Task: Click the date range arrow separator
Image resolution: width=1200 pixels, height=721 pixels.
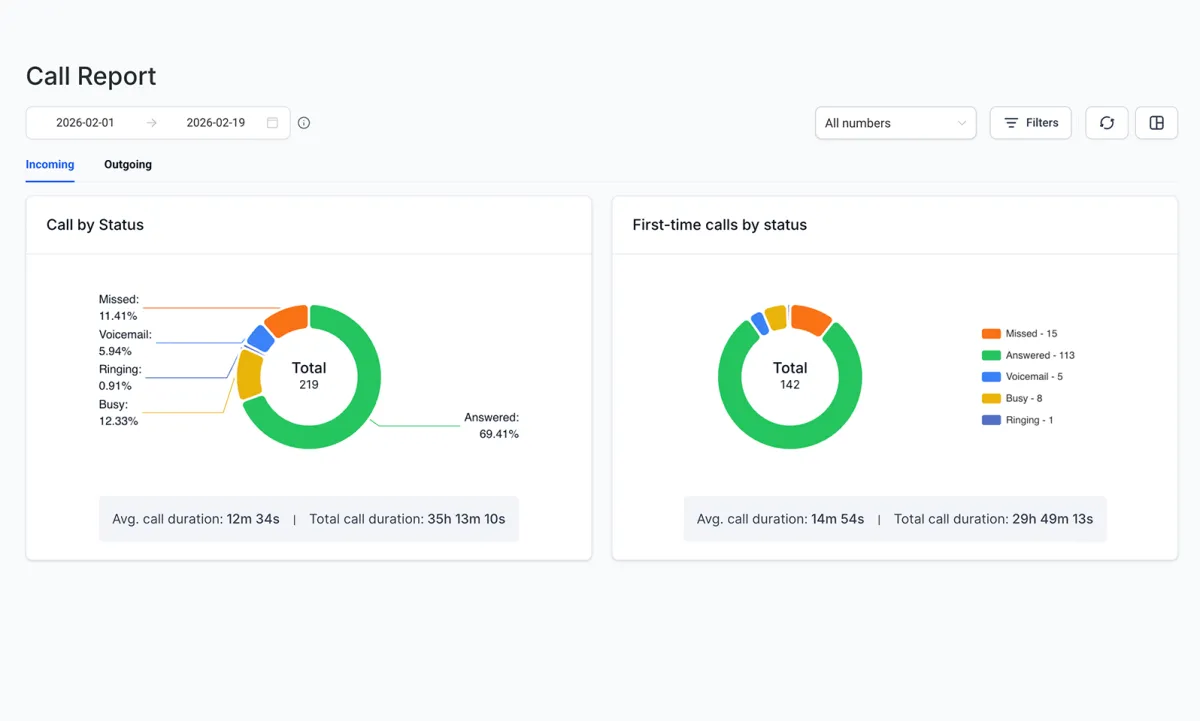Action: click(151, 123)
